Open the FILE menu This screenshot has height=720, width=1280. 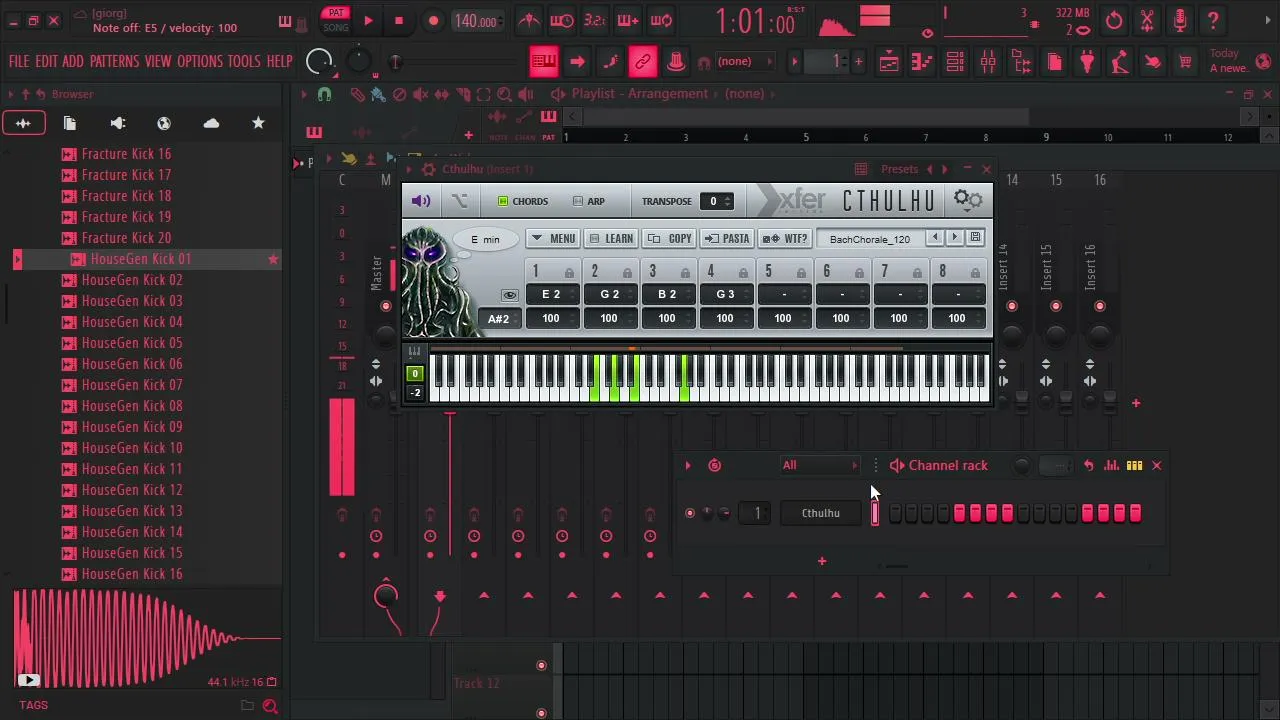pos(19,62)
